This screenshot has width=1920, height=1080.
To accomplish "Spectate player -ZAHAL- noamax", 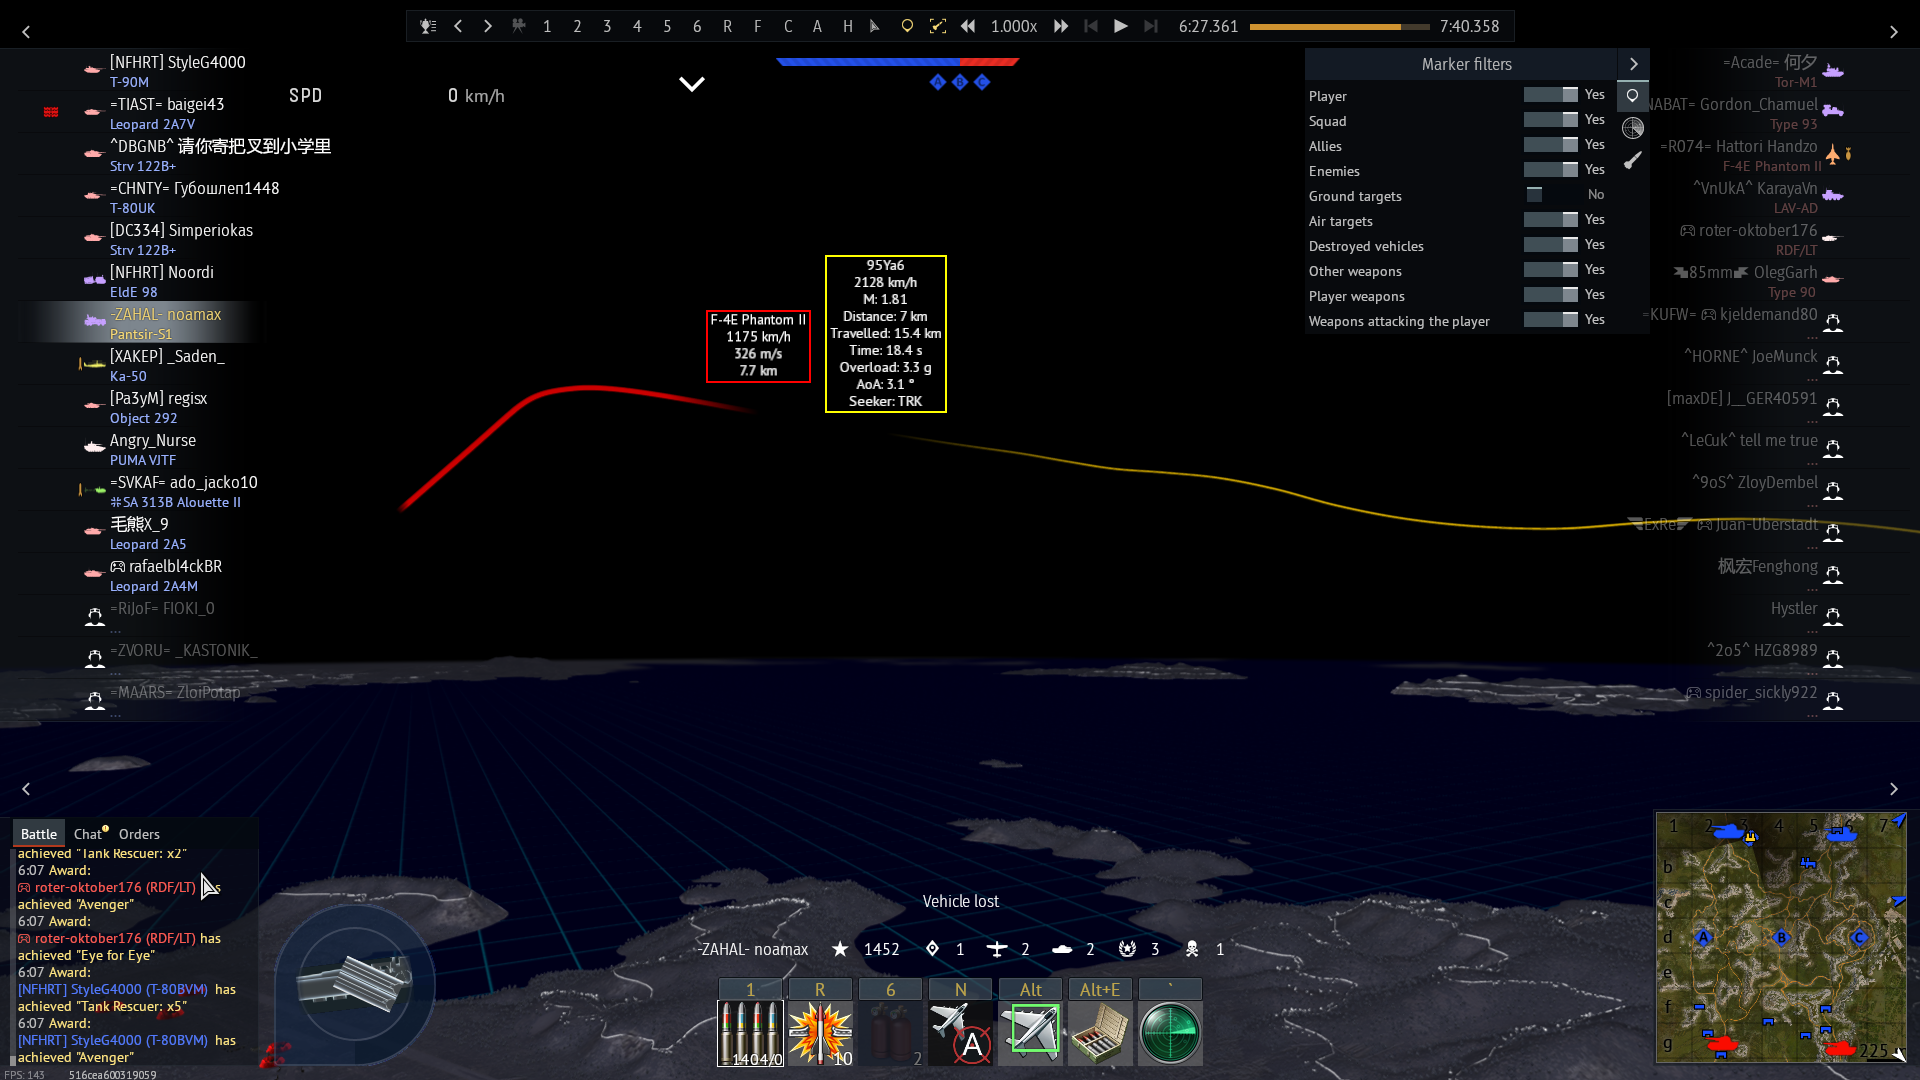I will [x=140, y=322].
